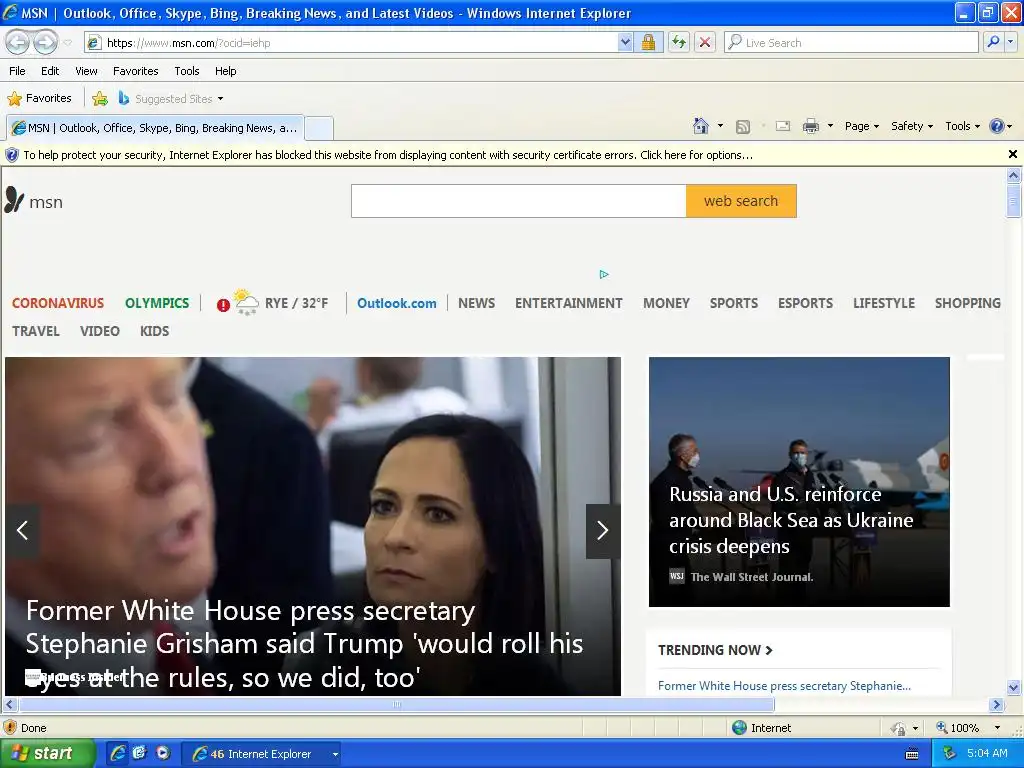This screenshot has height=768, width=1024.
Task: Open the KIDS section link
Action: (x=154, y=331)
